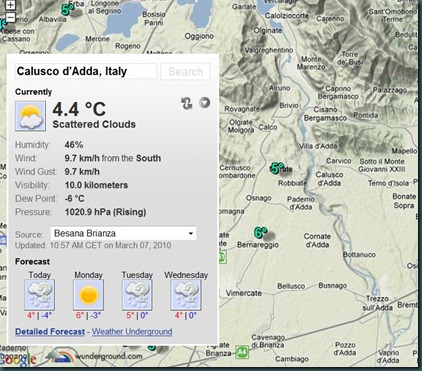Select Monday's sunny forecast icon
Image resolution: width=422 pixels, height=371 pixels.
point(88,295)
